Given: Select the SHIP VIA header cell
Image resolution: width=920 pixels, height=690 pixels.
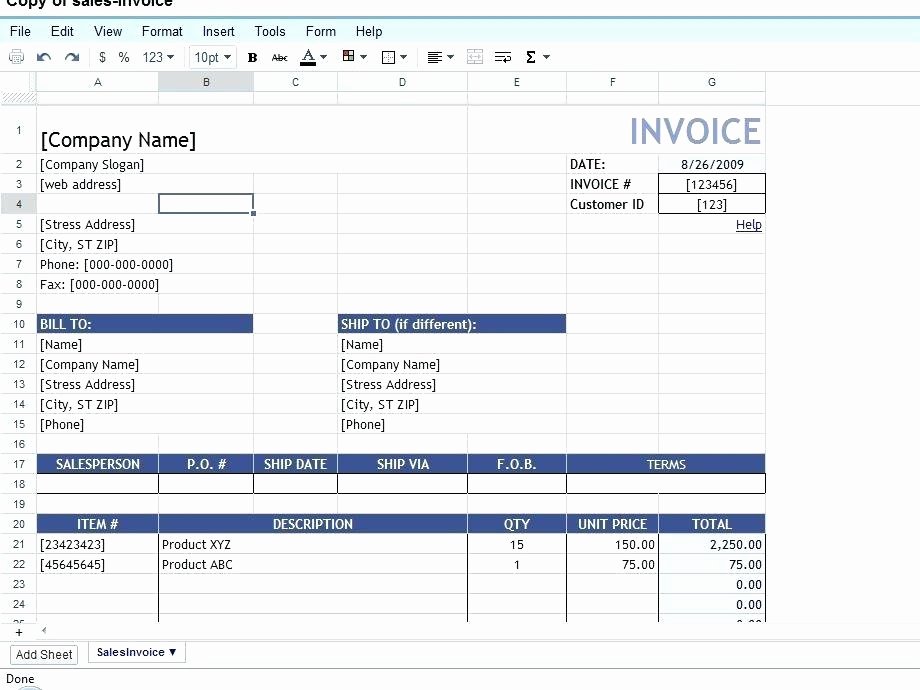Looking at the screenshot, I should pyautogui.click(x=402, y=464).
